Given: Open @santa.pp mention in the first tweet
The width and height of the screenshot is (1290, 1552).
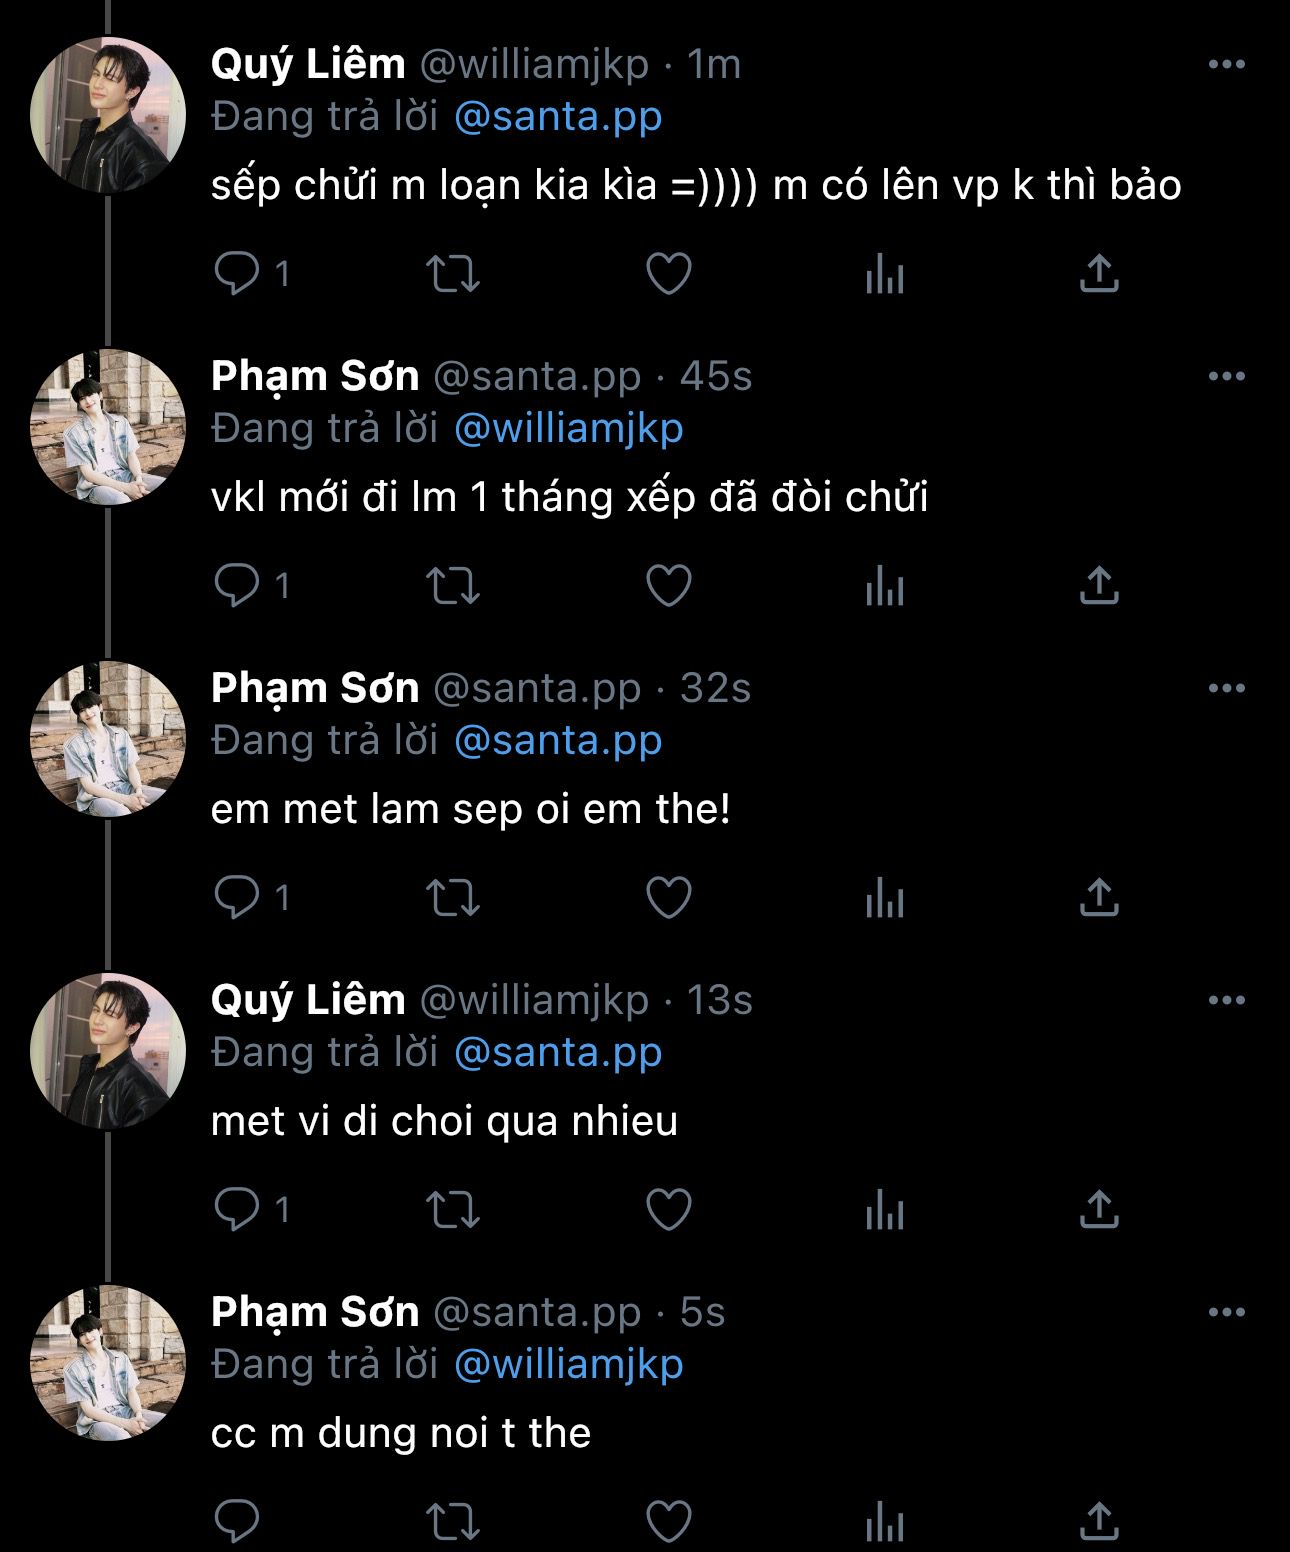Looking at the screenshot, I should [558, 117].
